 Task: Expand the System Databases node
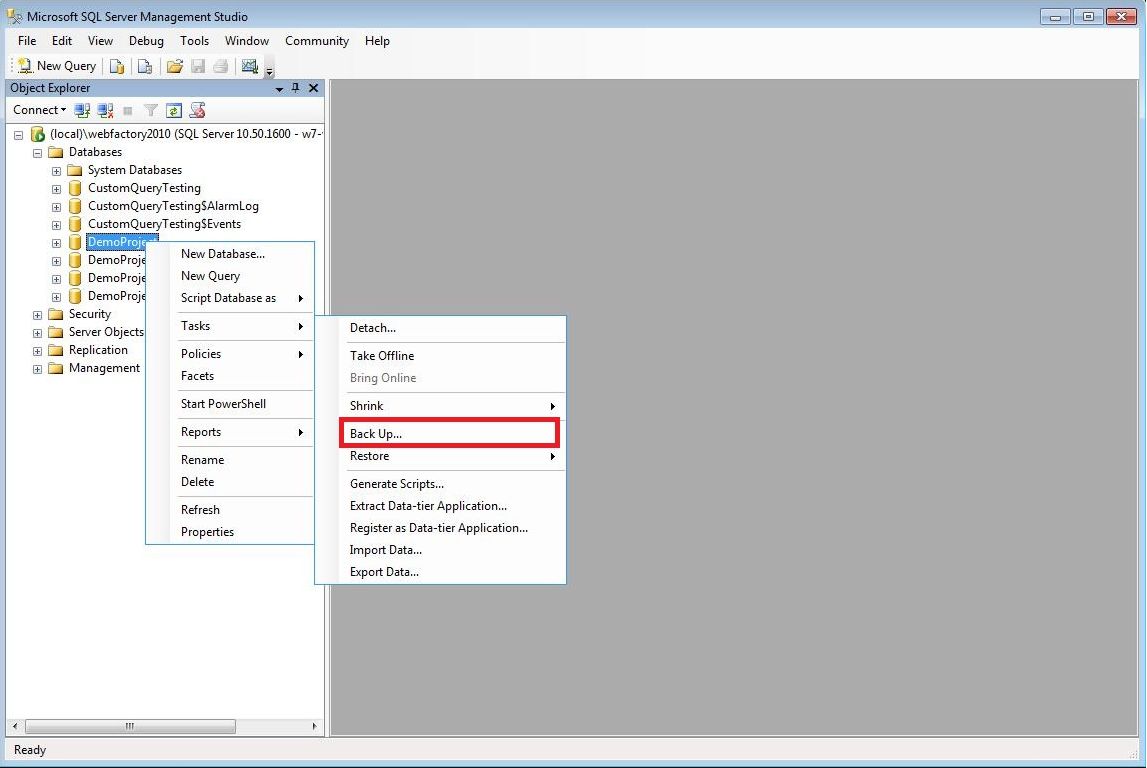pos(57,171)
